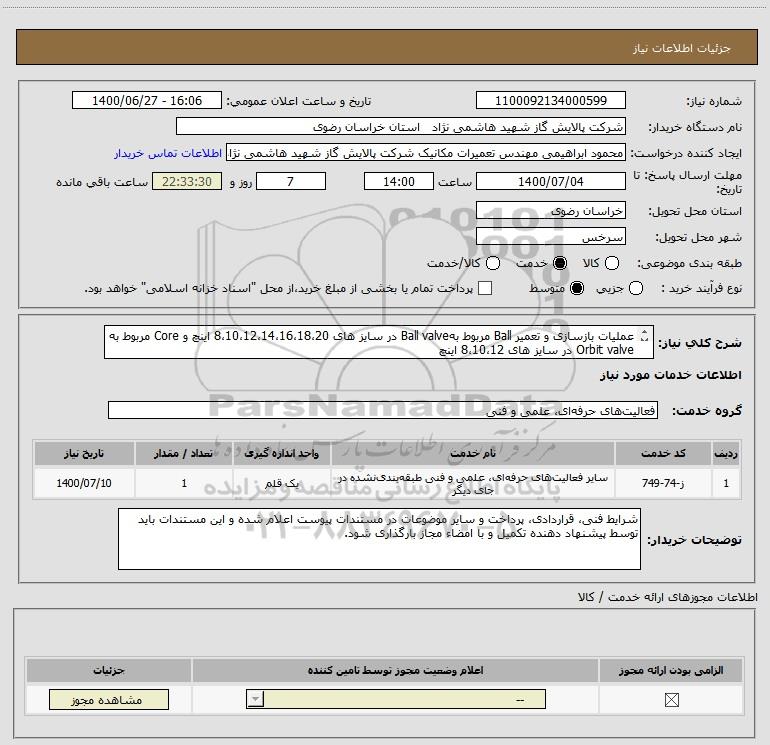Viewport: 770px width, 745px height.
Task: Click the نام خدمت column header
Action: click(x=473, y=453)
